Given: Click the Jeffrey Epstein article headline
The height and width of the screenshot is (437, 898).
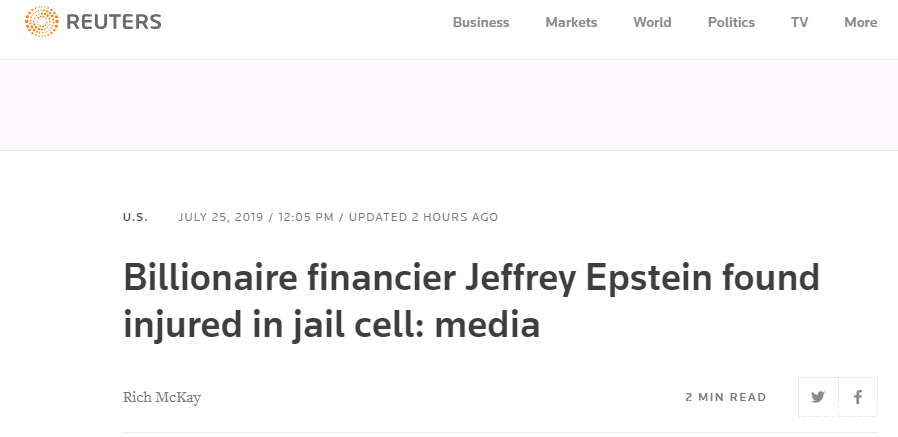Looking at the screenshot, I should [470, 278].
